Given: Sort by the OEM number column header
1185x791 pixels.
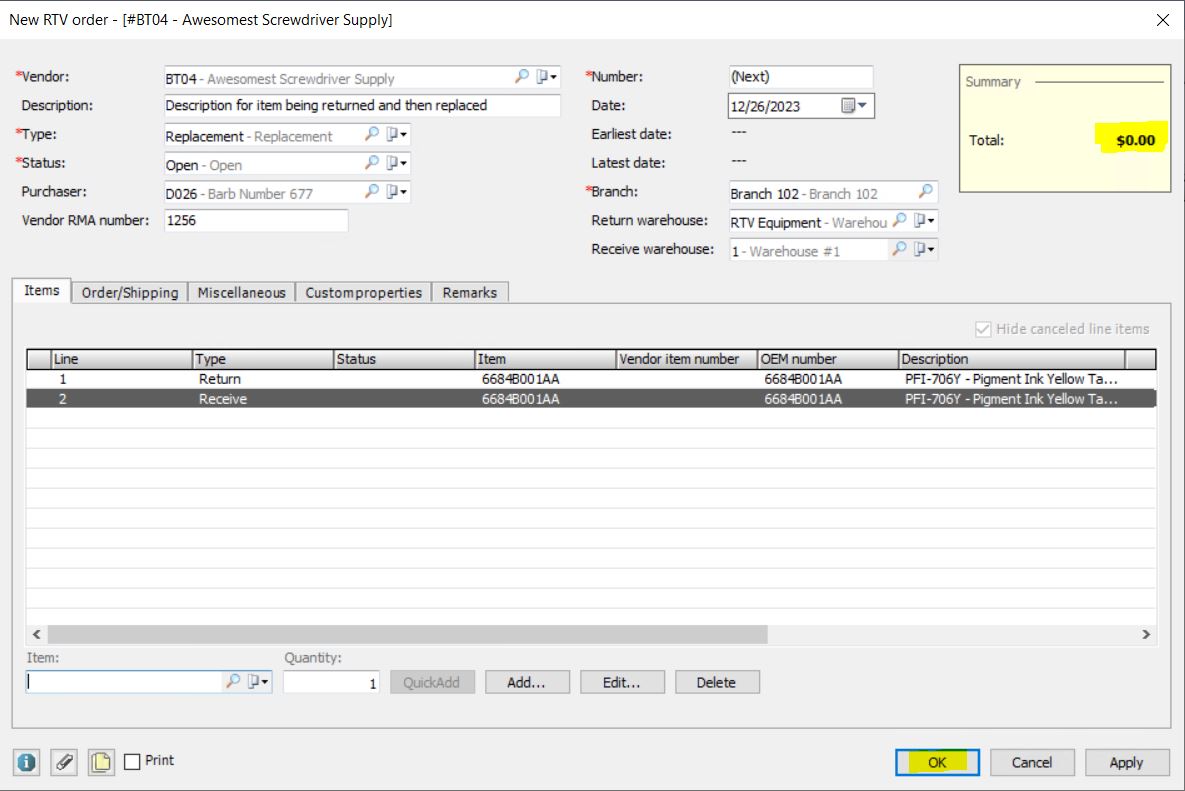Looking at the screenshot, I should coord(828,359).
